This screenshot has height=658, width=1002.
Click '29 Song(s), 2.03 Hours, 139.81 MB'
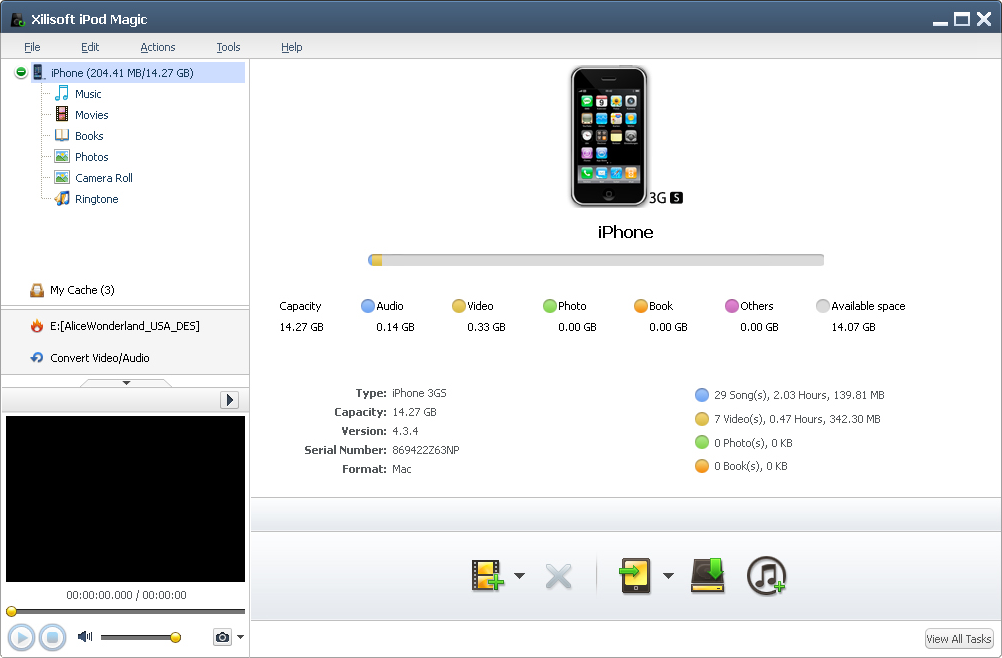[x=799, y=395]
